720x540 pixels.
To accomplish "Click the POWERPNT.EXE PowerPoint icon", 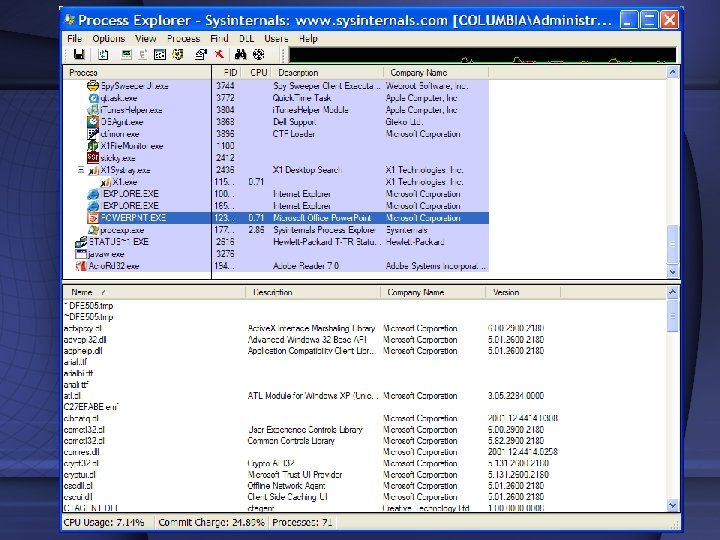I will (x=93, y=218).
